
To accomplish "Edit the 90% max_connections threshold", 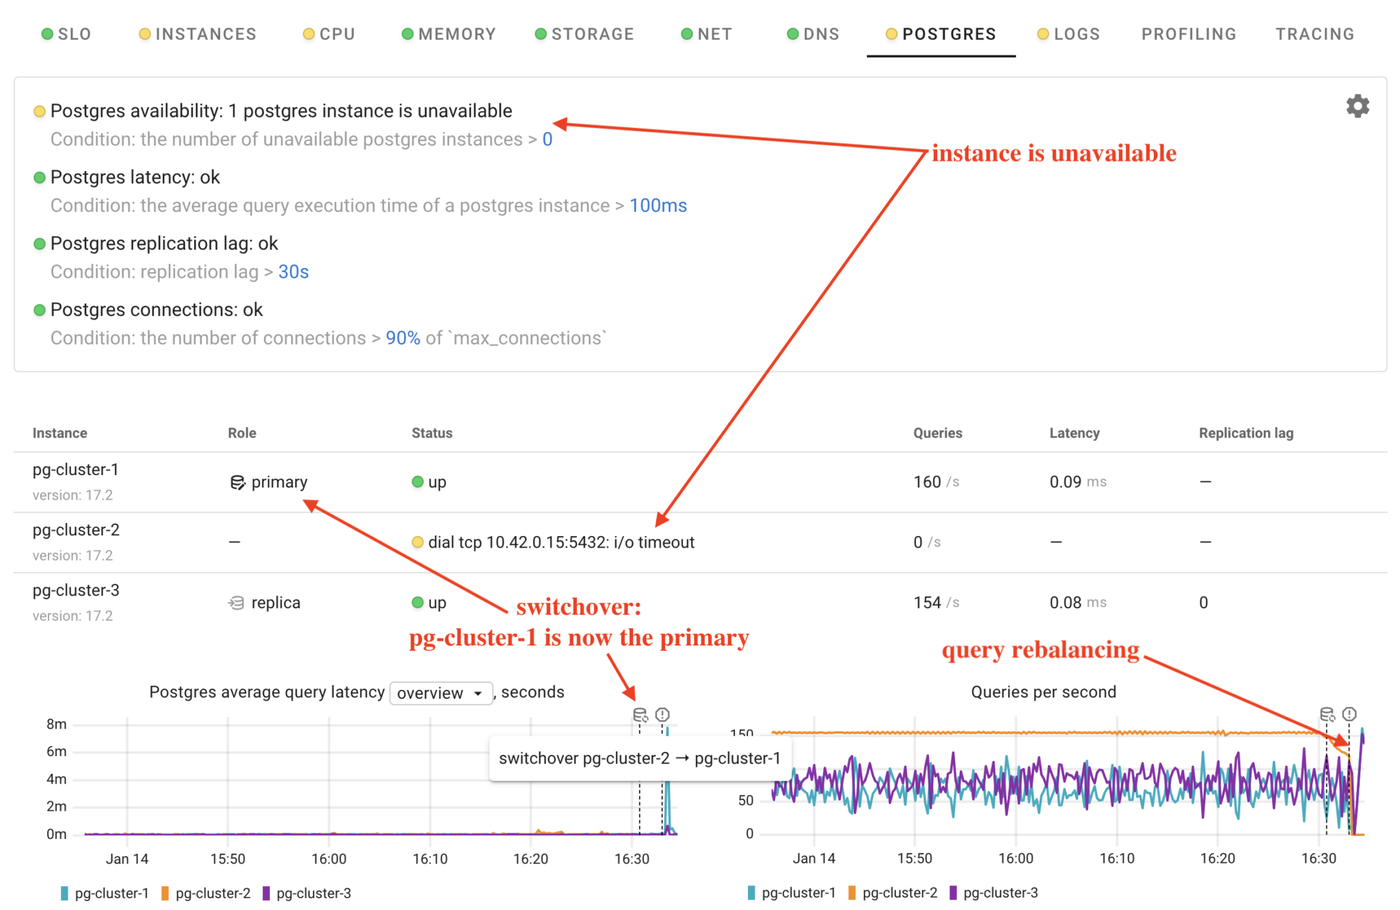I will [402, 338].
